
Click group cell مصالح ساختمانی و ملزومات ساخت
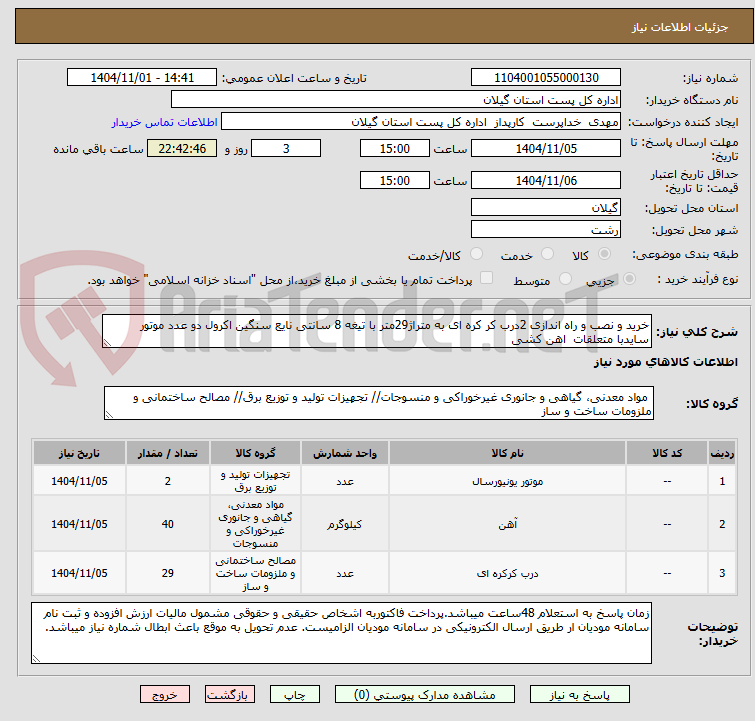(x=255, y=573)
